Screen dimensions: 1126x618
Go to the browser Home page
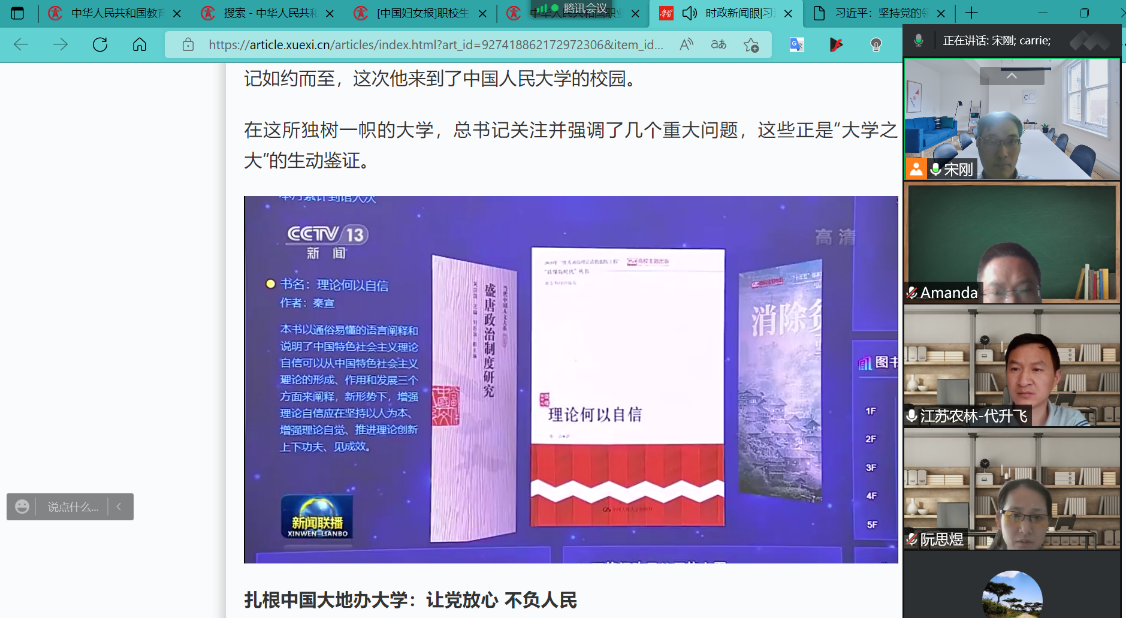coord(140,45)
